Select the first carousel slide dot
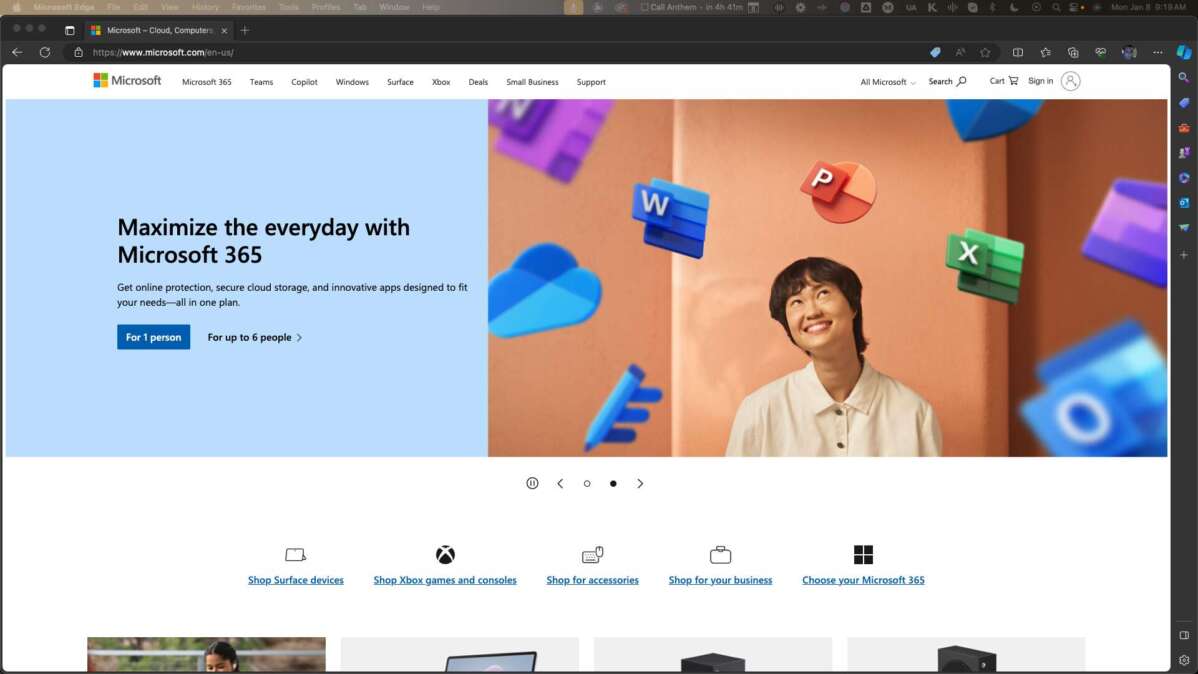The width and height of the screenshot is (1198, 674). pyautogui.click(x=587, y=484)
